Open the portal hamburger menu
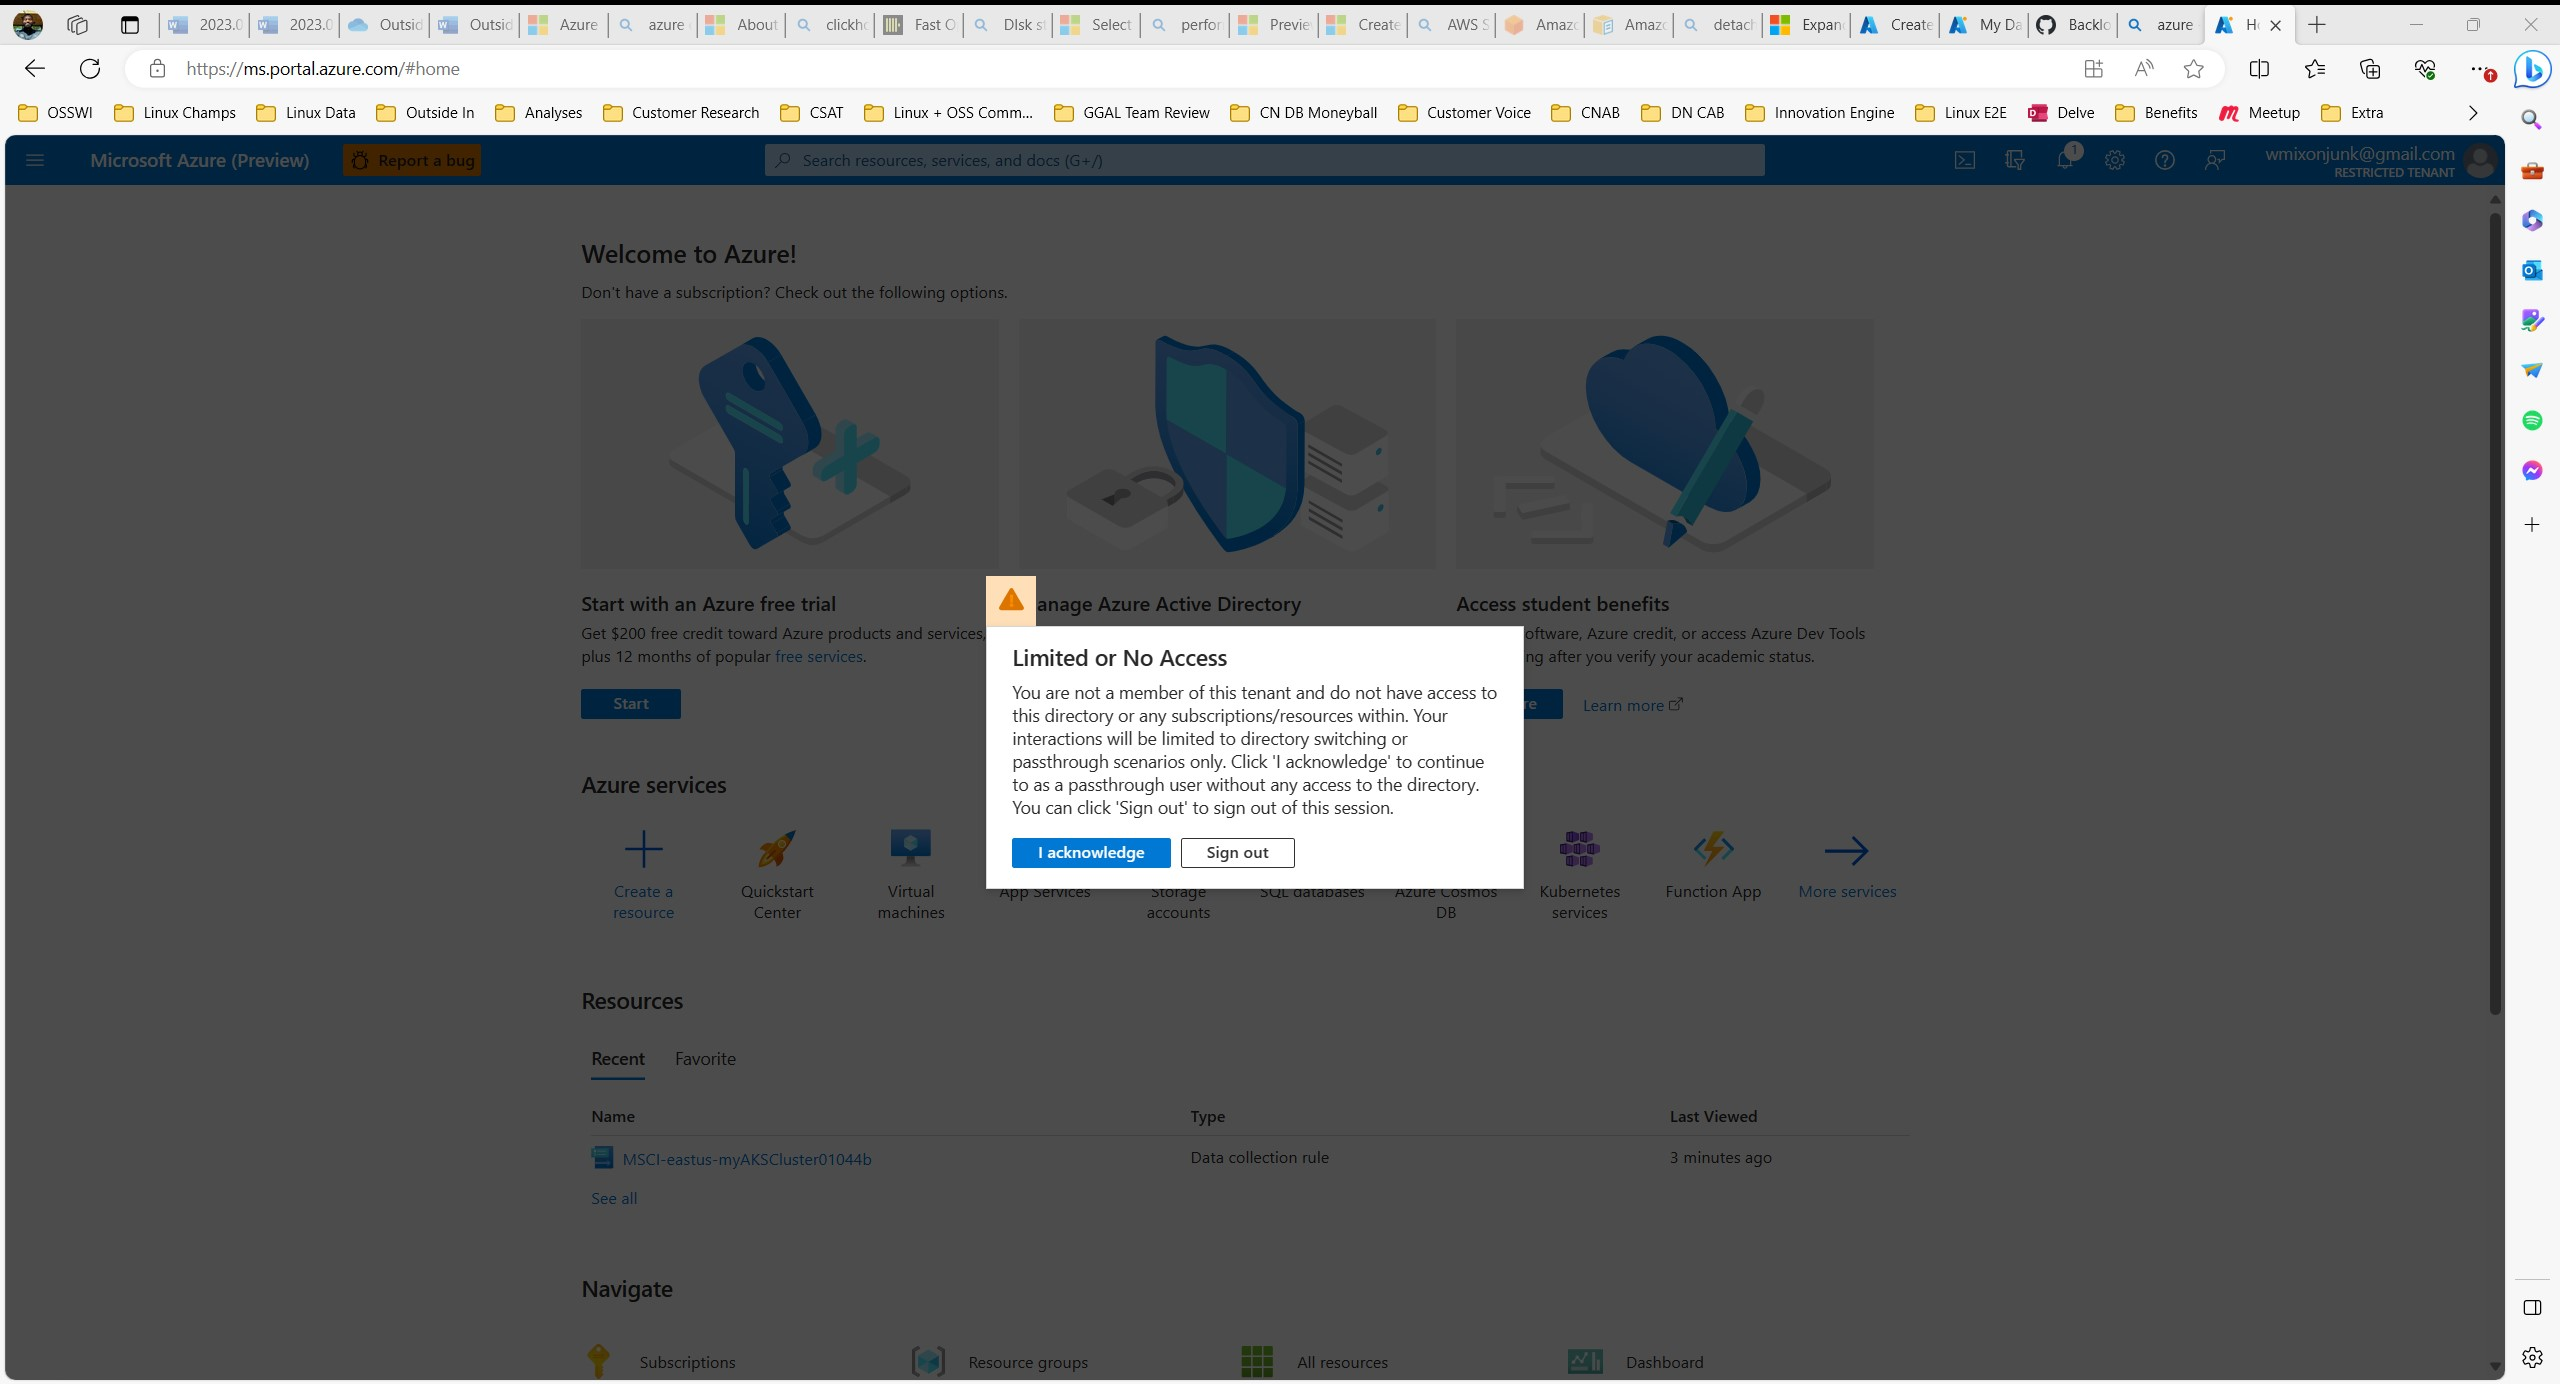 (x=35, y=159)
